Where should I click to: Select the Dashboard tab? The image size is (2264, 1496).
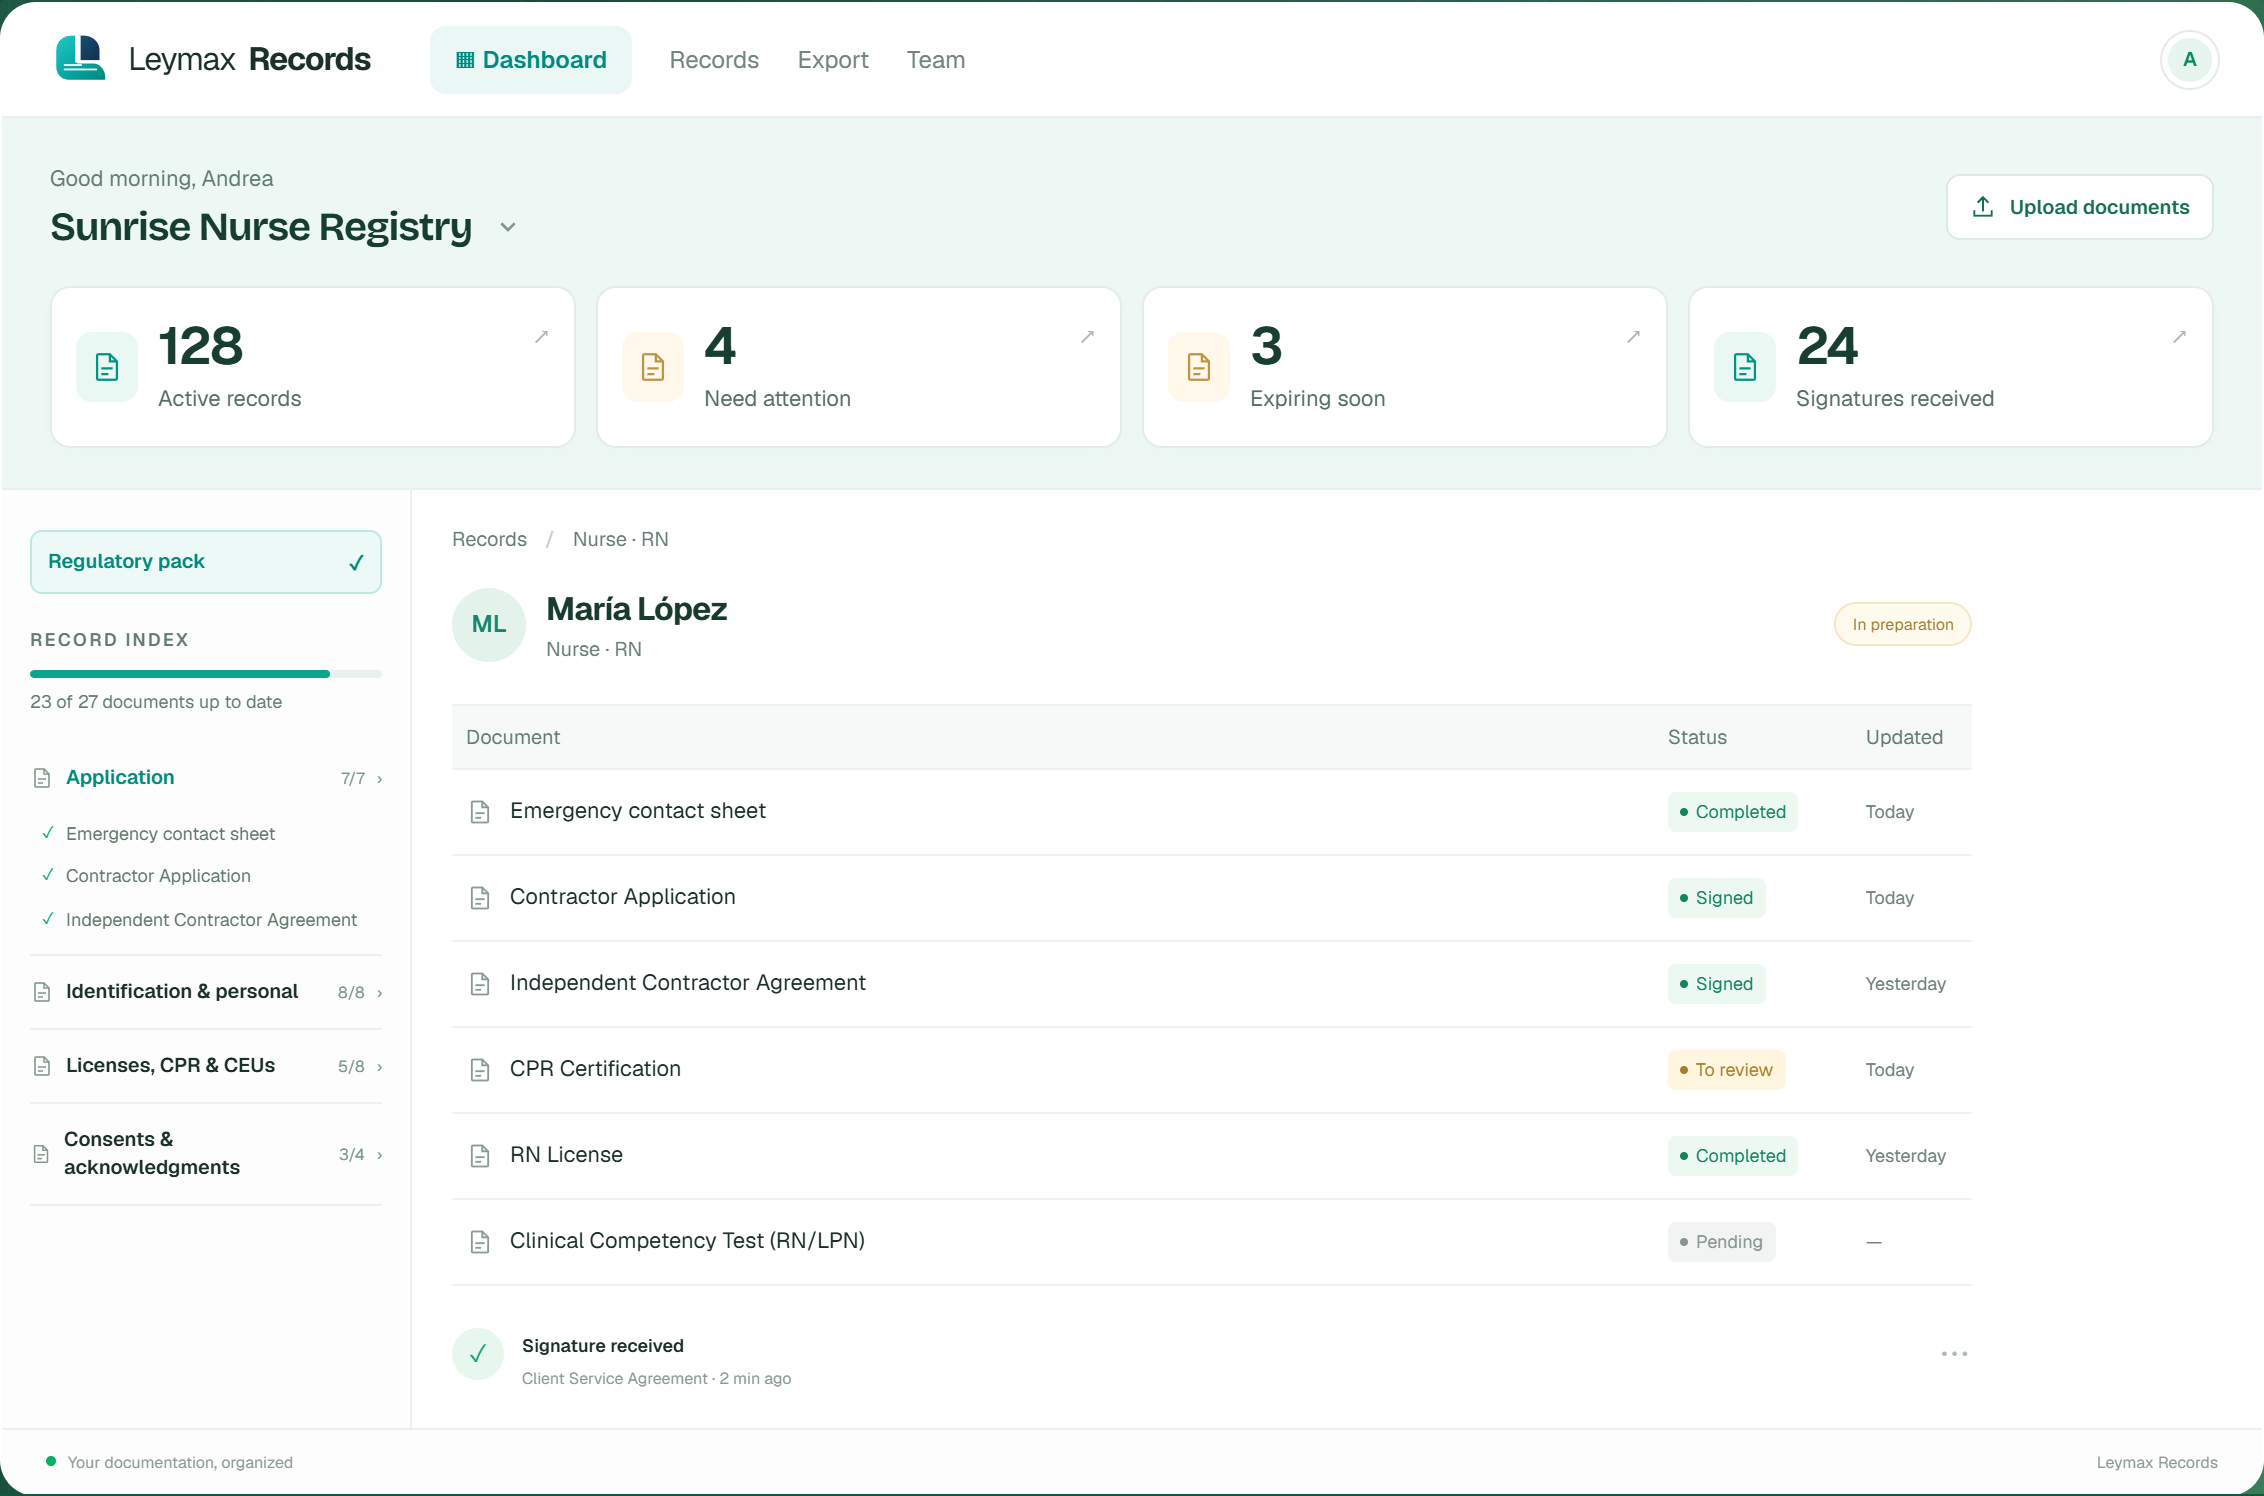point(531,60)
